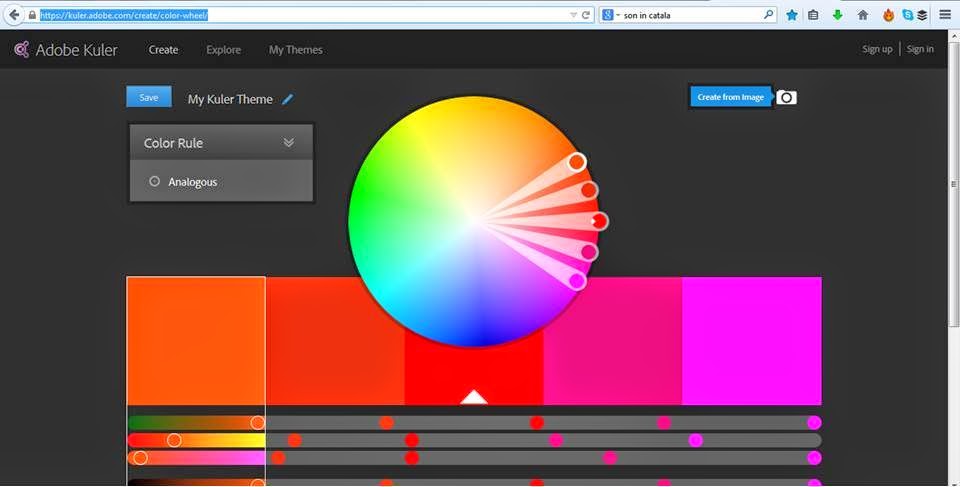Click the topmost orange handle on color wheel
960x487 pixels.
(x=577, y=162)
